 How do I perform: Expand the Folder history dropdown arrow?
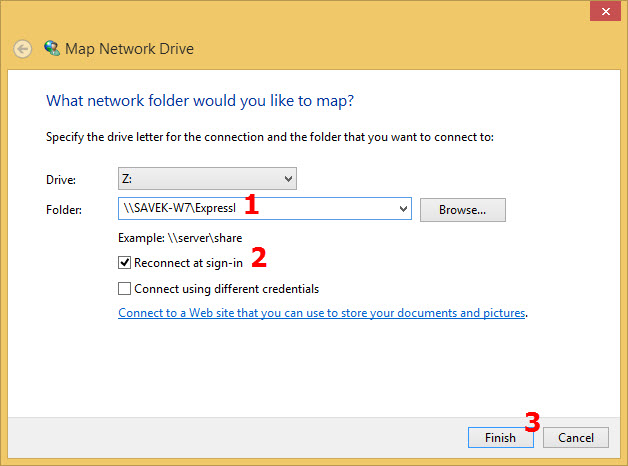coord(403,209)
